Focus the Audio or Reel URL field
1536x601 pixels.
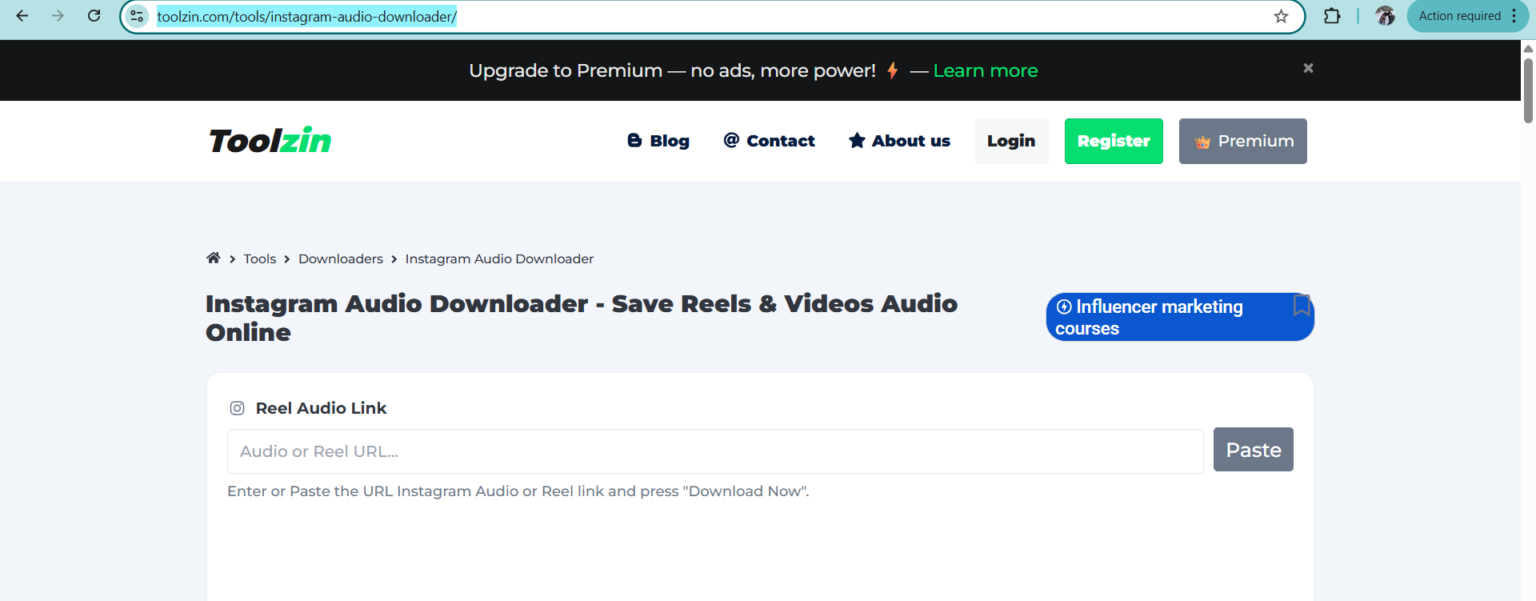pos(715,451)
